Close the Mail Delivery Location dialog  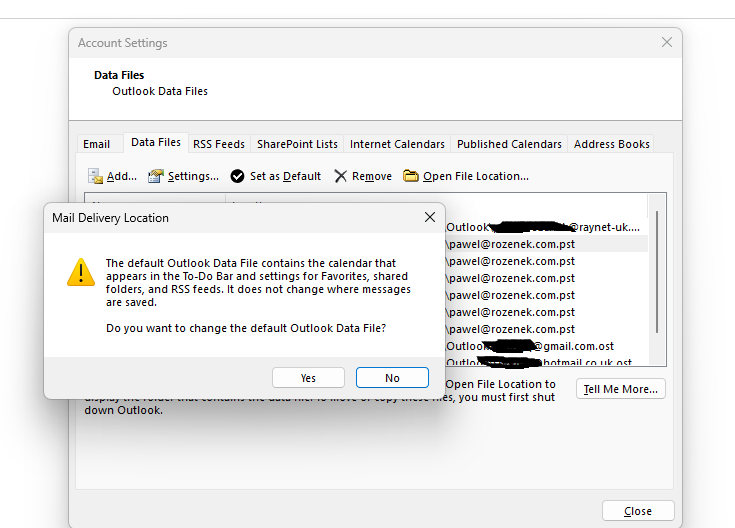[x=430, y=217]
